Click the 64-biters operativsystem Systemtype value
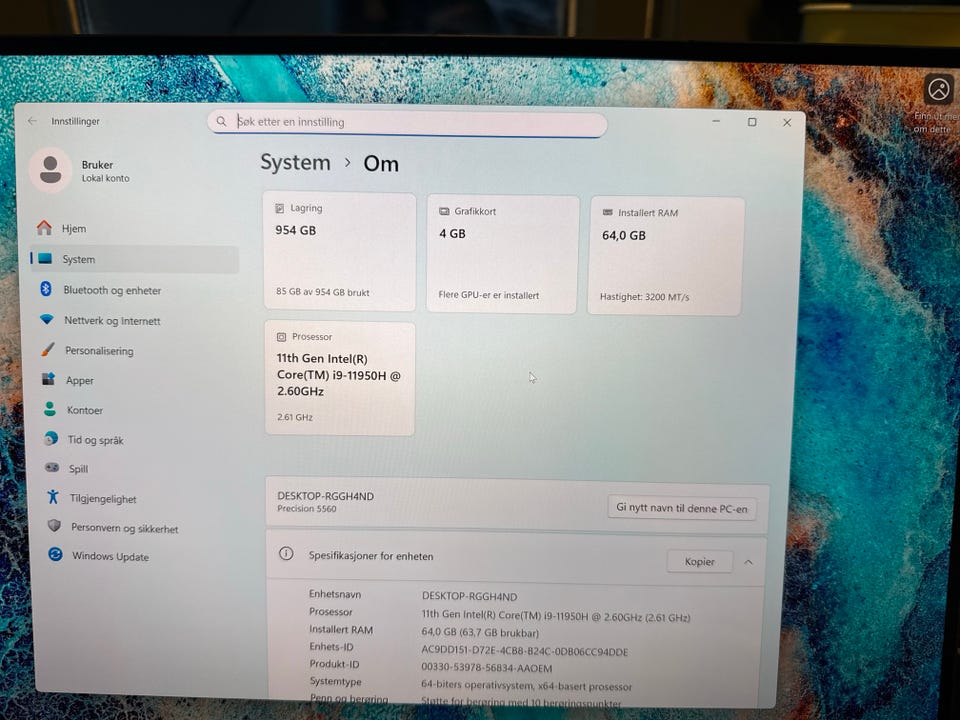 point(526,686)
